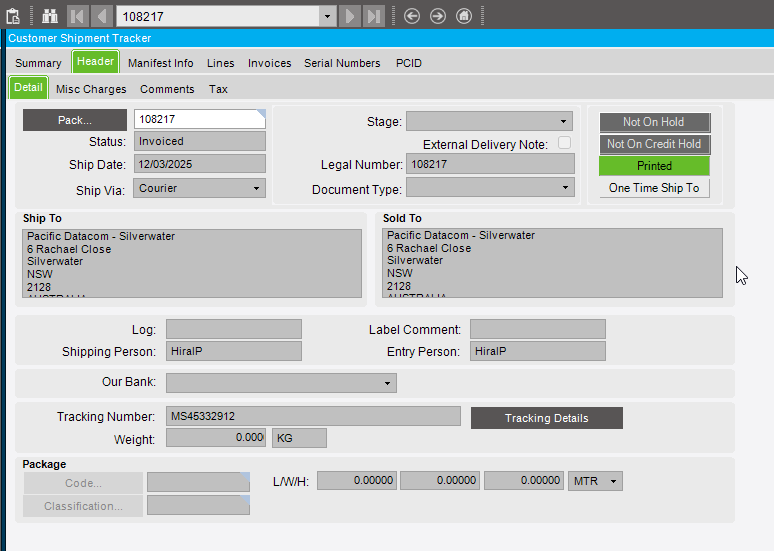Click the Label Comment field
The height and width of the screenshot is (551, 774).
[x=538, y=329]
